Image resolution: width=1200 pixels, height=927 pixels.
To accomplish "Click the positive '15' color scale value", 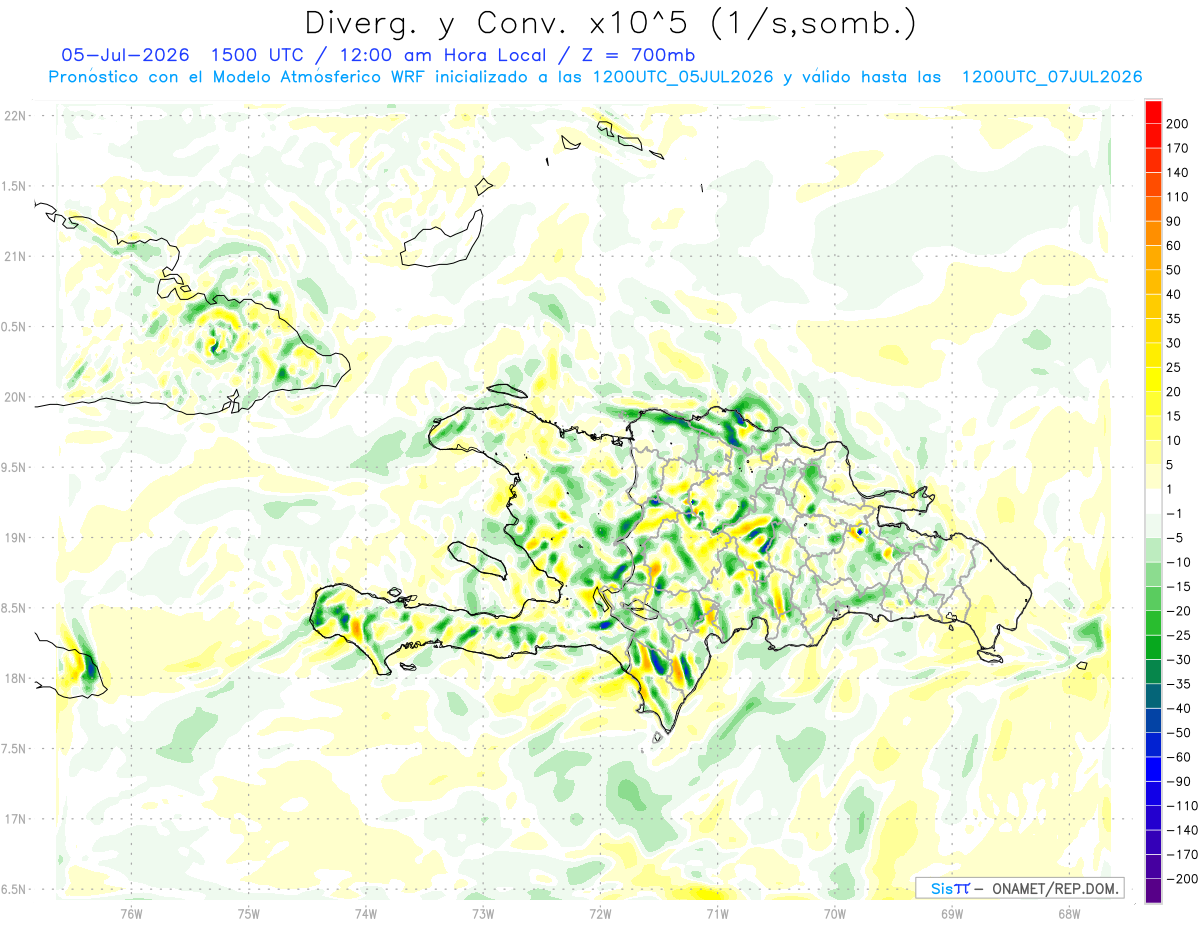I will point(1174,416).
